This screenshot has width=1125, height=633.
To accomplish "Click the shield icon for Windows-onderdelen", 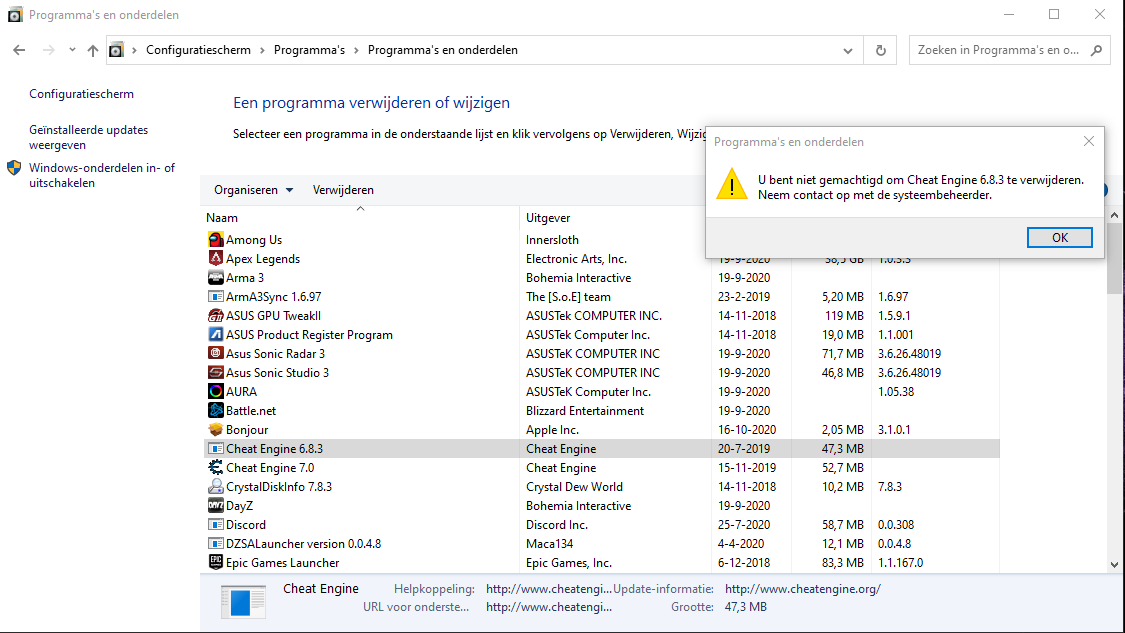I will pos(14,168).
